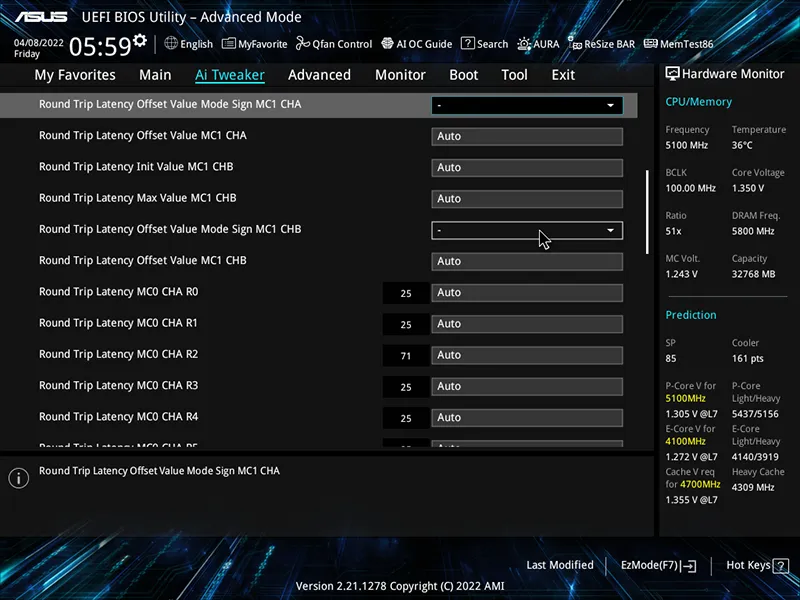Viewport: 800px width, 600px height.
Task: Click the 5100 MHz frequency value
Action: coord(686,145)
